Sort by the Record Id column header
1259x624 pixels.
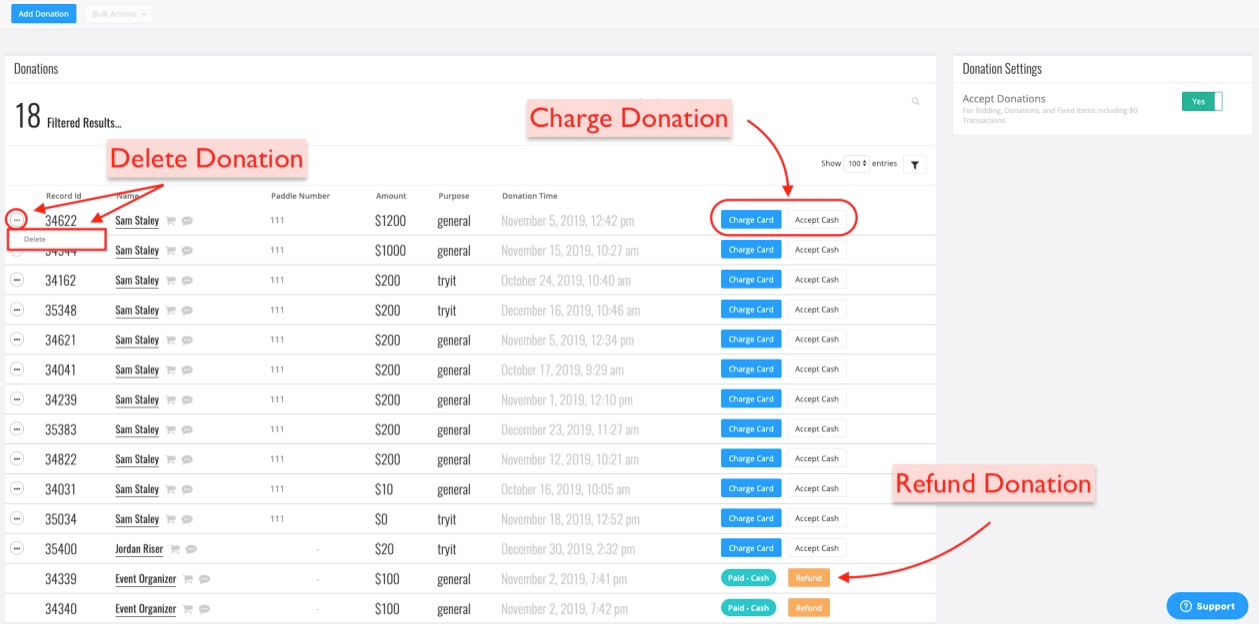click(64, 196)
